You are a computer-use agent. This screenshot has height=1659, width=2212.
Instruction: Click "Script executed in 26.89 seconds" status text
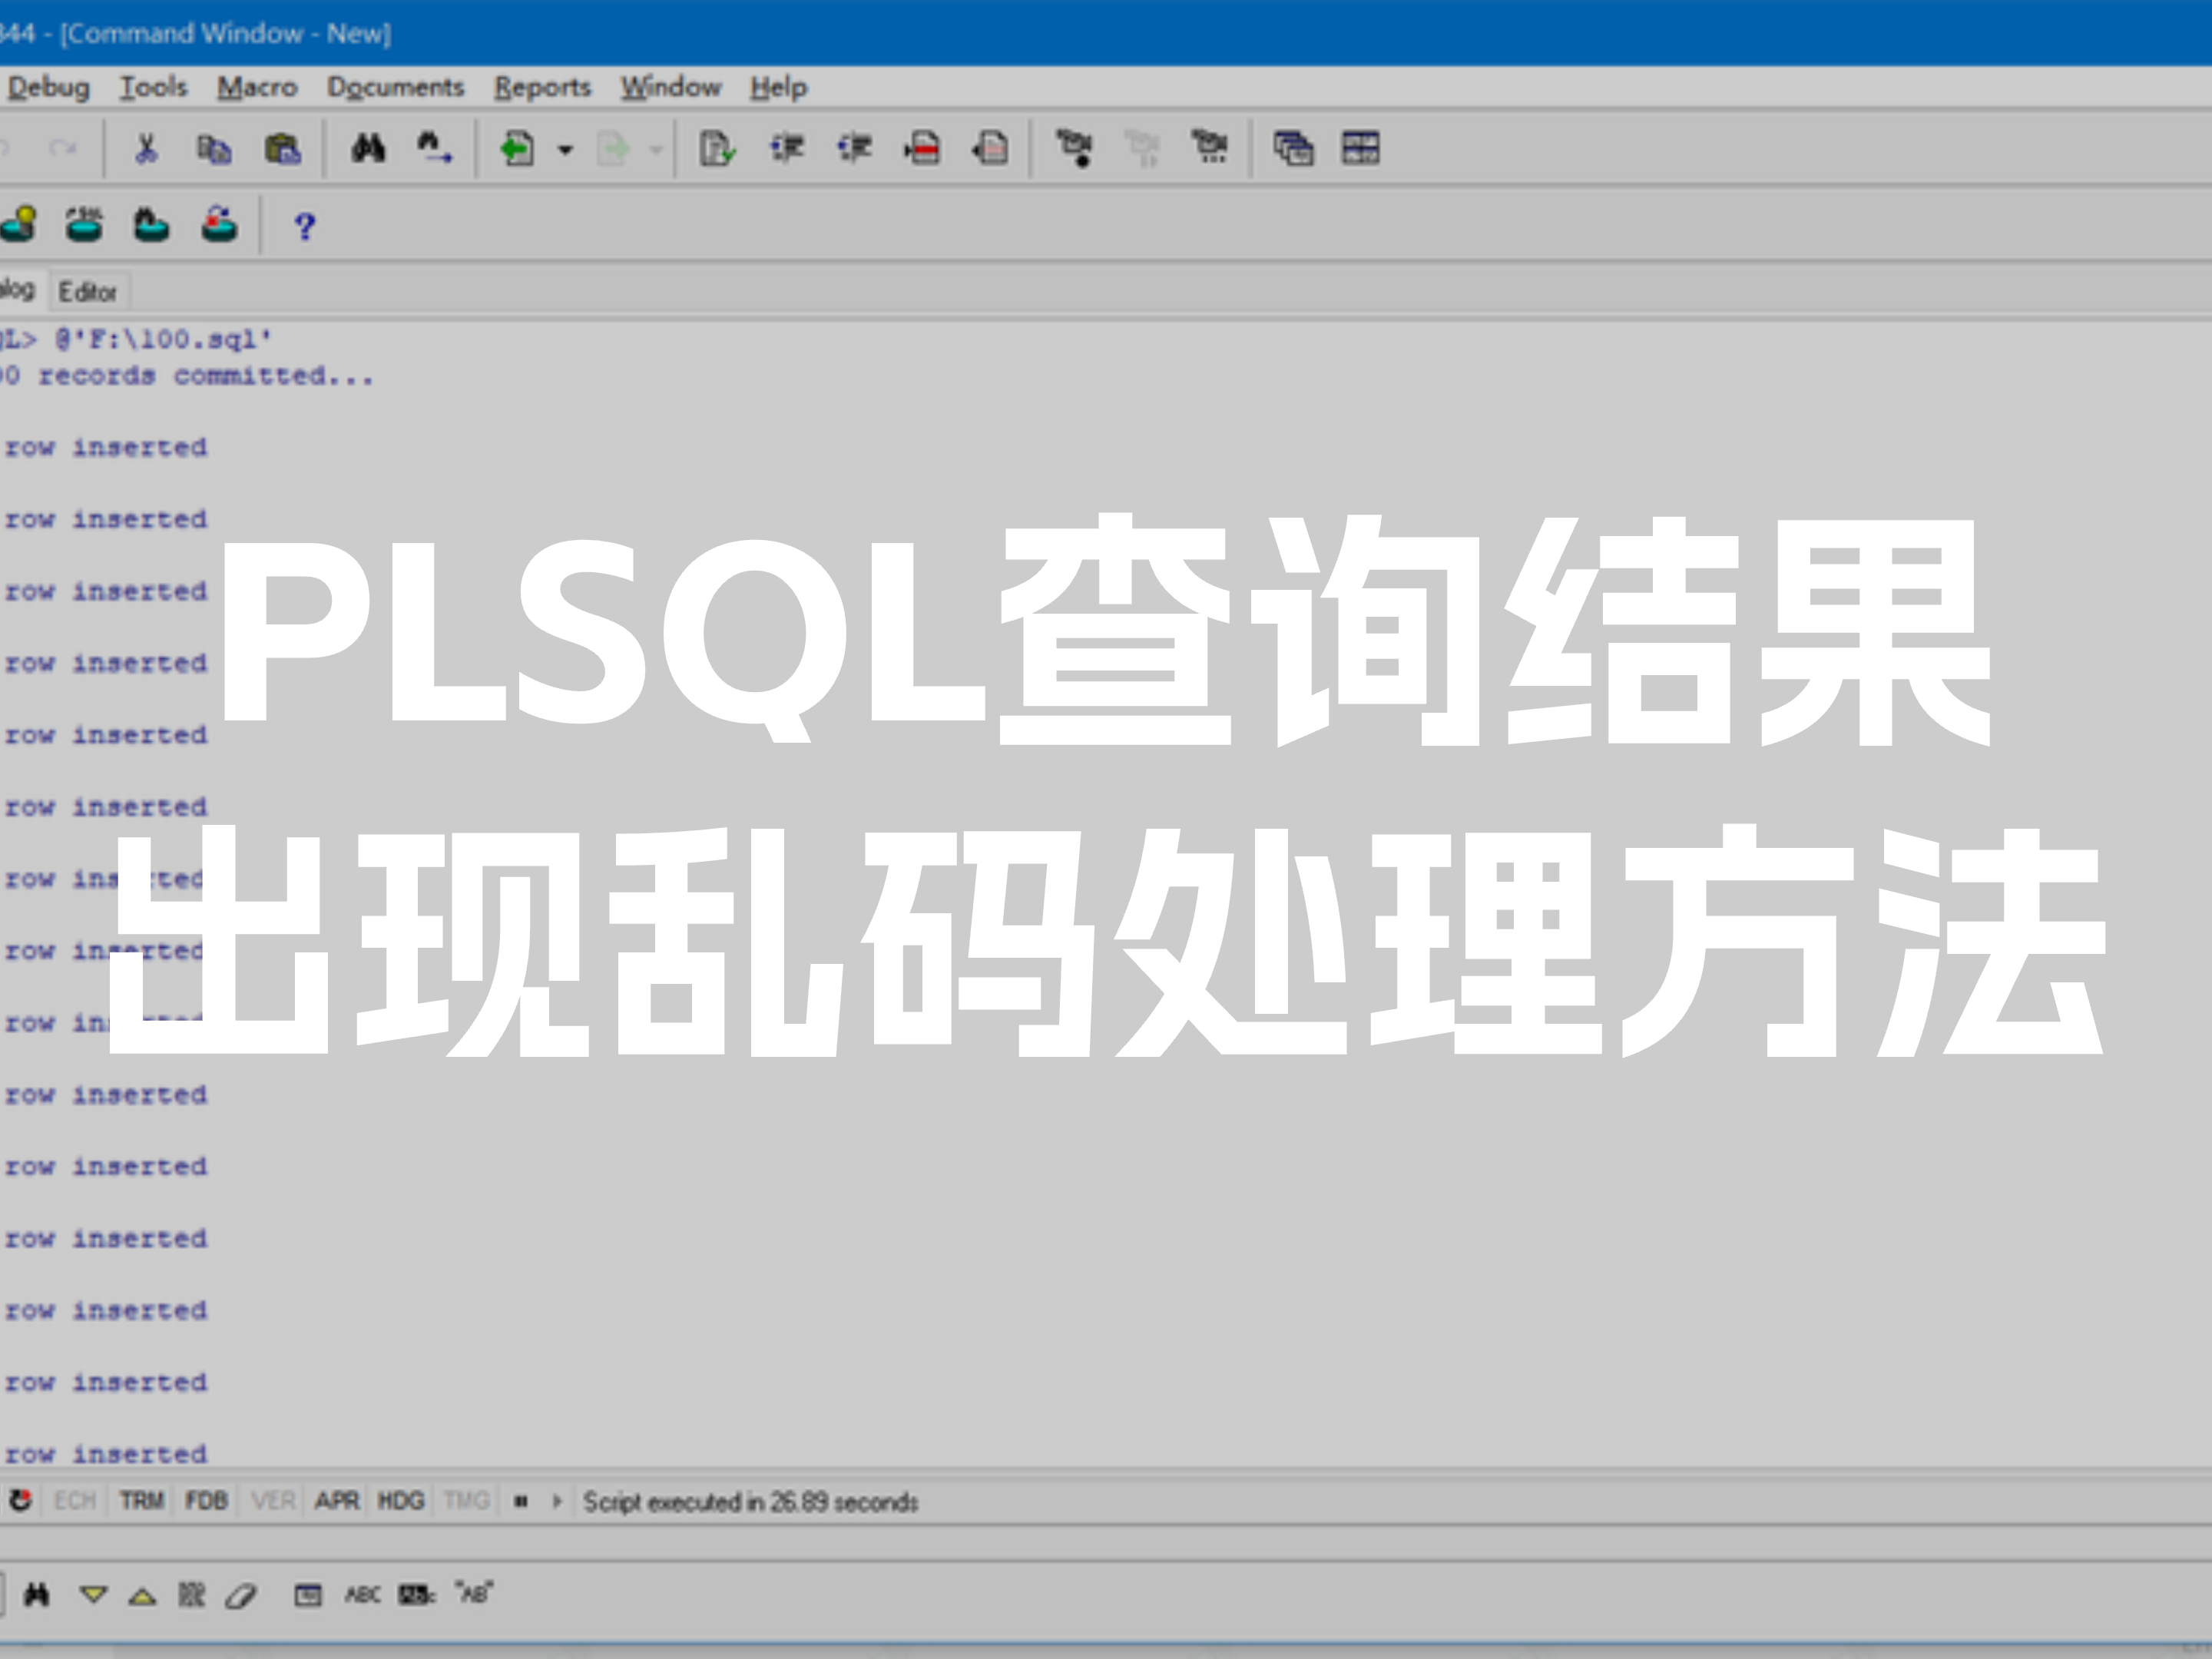click(750, 1501)
